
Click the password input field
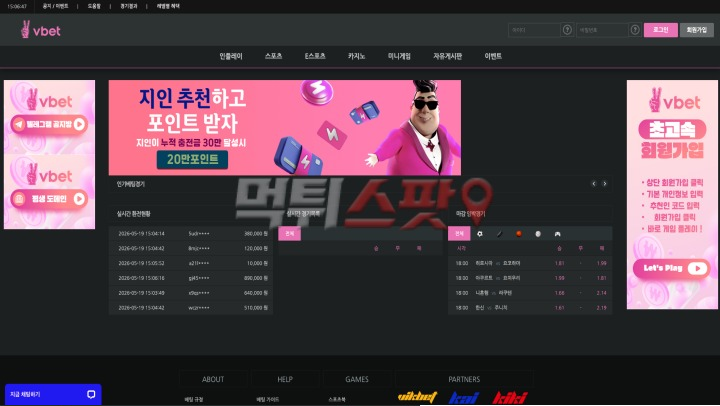[602, 30]
